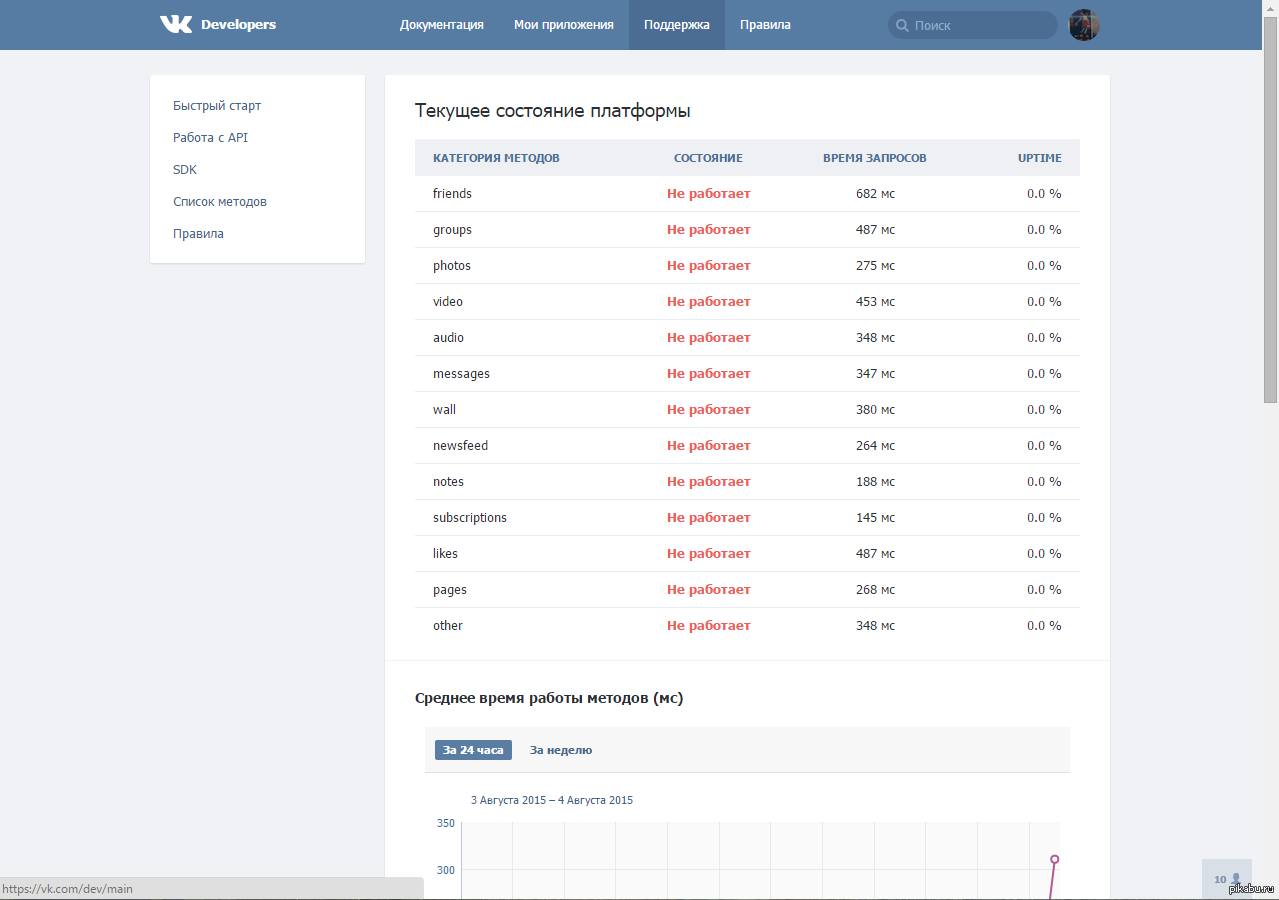Image resolution: width=1279 pixels, height=900 pixels.
Task: Navigate to SDK sidebar link
Action: [185, 170]
